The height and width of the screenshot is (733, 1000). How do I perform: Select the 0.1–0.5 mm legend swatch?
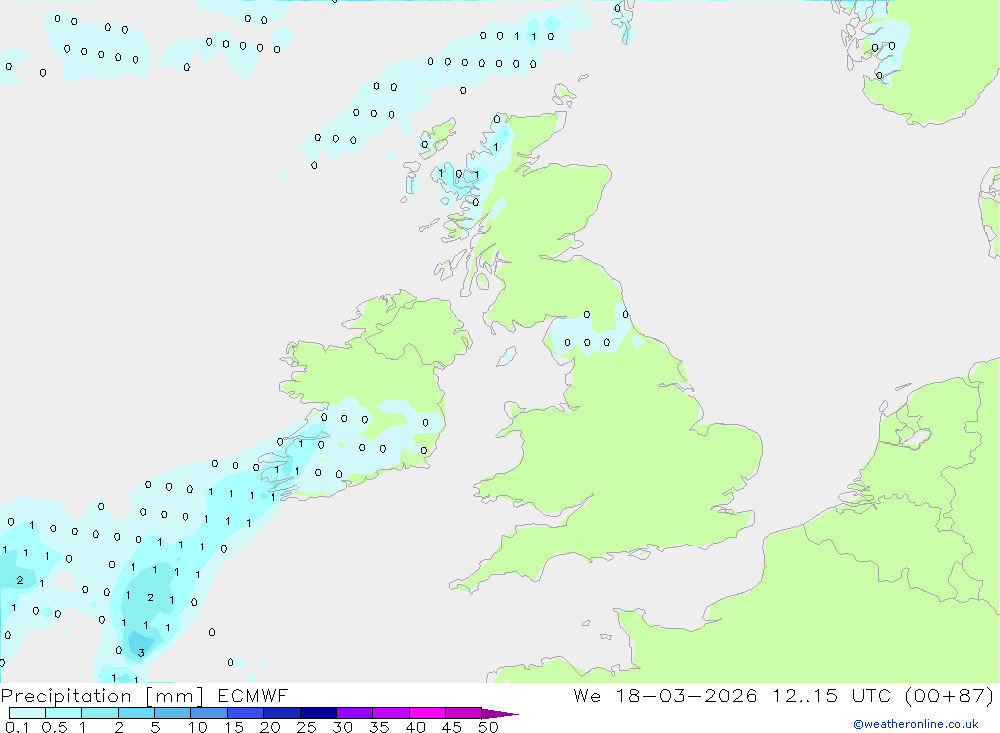point(27,713)
